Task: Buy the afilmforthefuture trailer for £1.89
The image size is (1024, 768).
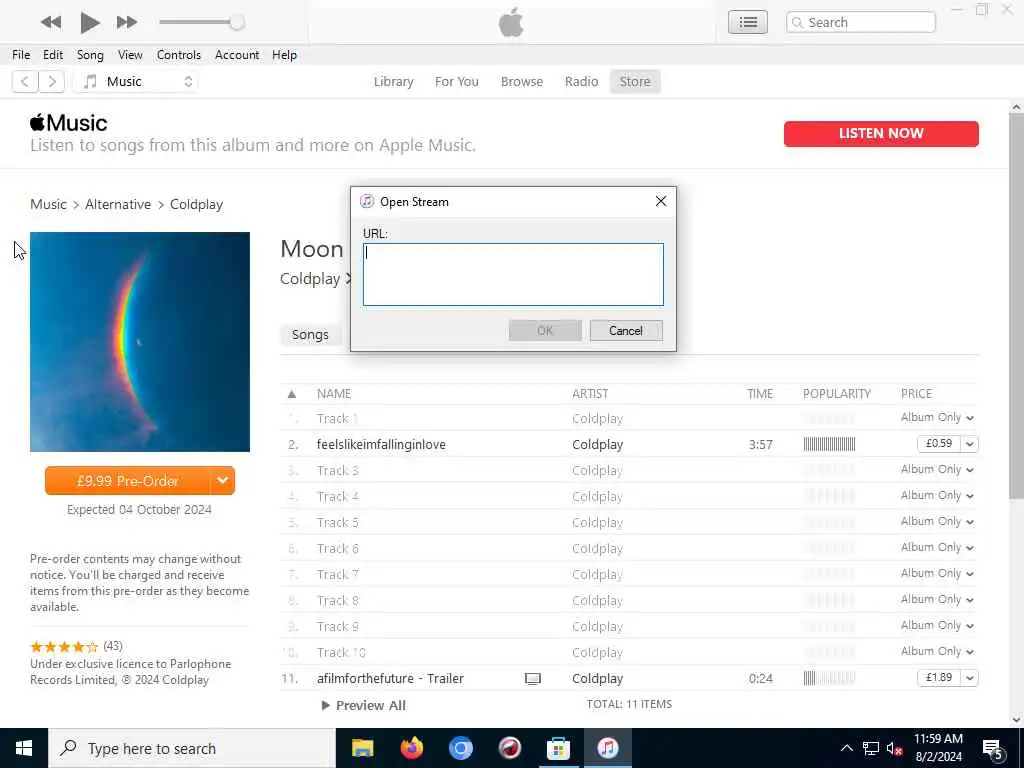Action: (938, 678)
